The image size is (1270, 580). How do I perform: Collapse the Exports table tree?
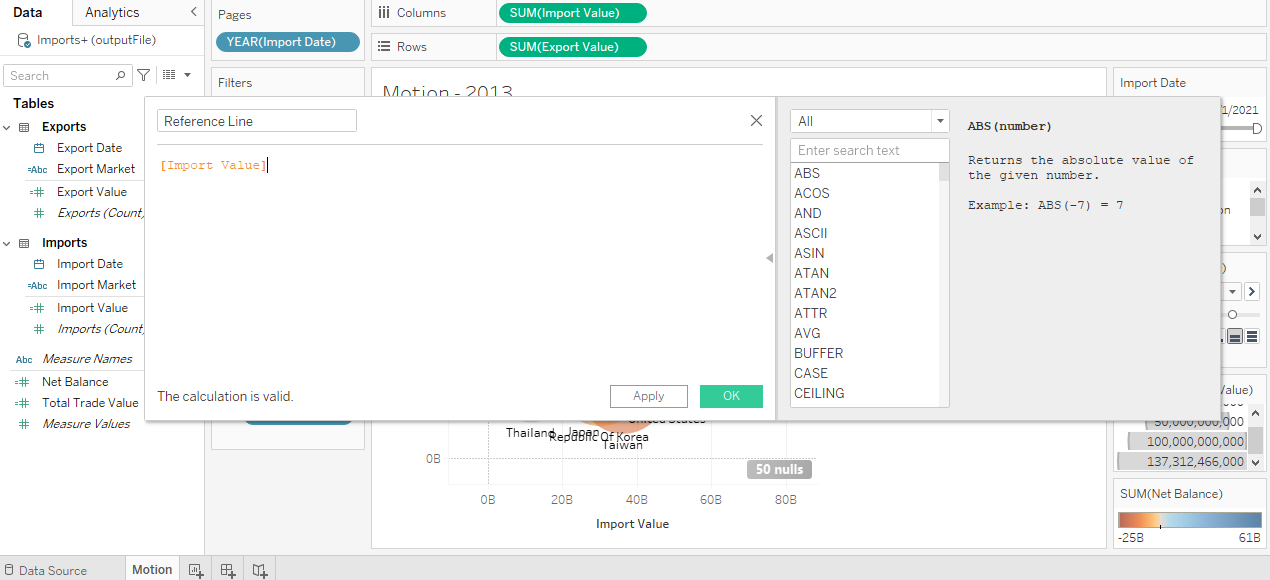[x=8, y=127]
